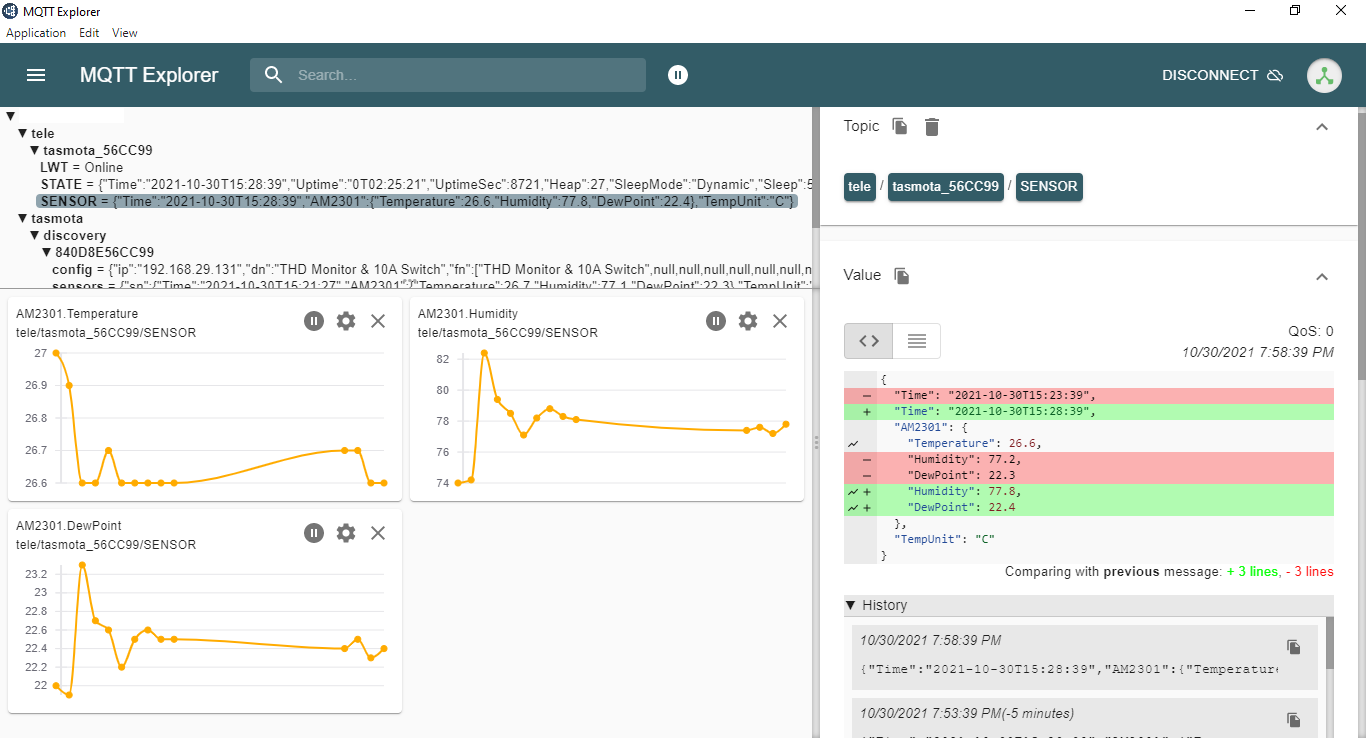1366x738 pixels.
Task: Open settings for the AM2301.Humidity chart
Action: pos(748,321)
